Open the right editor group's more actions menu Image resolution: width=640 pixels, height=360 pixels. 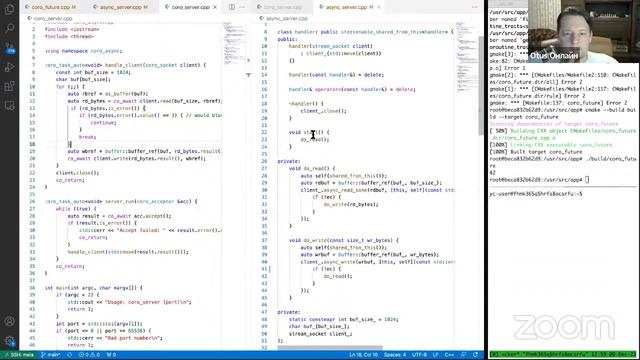pos(475,7)
